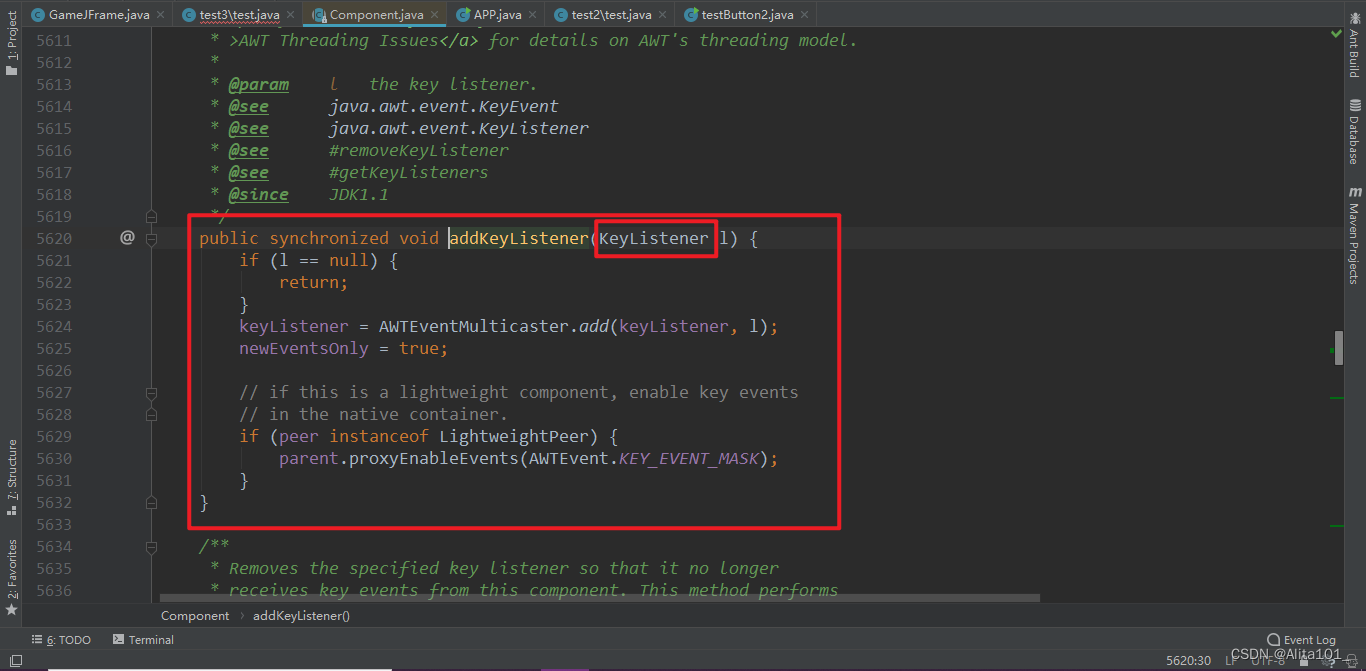
Task: Click addKeyListener() in the breadcrumb bar
Action: [x=301, y=616]
